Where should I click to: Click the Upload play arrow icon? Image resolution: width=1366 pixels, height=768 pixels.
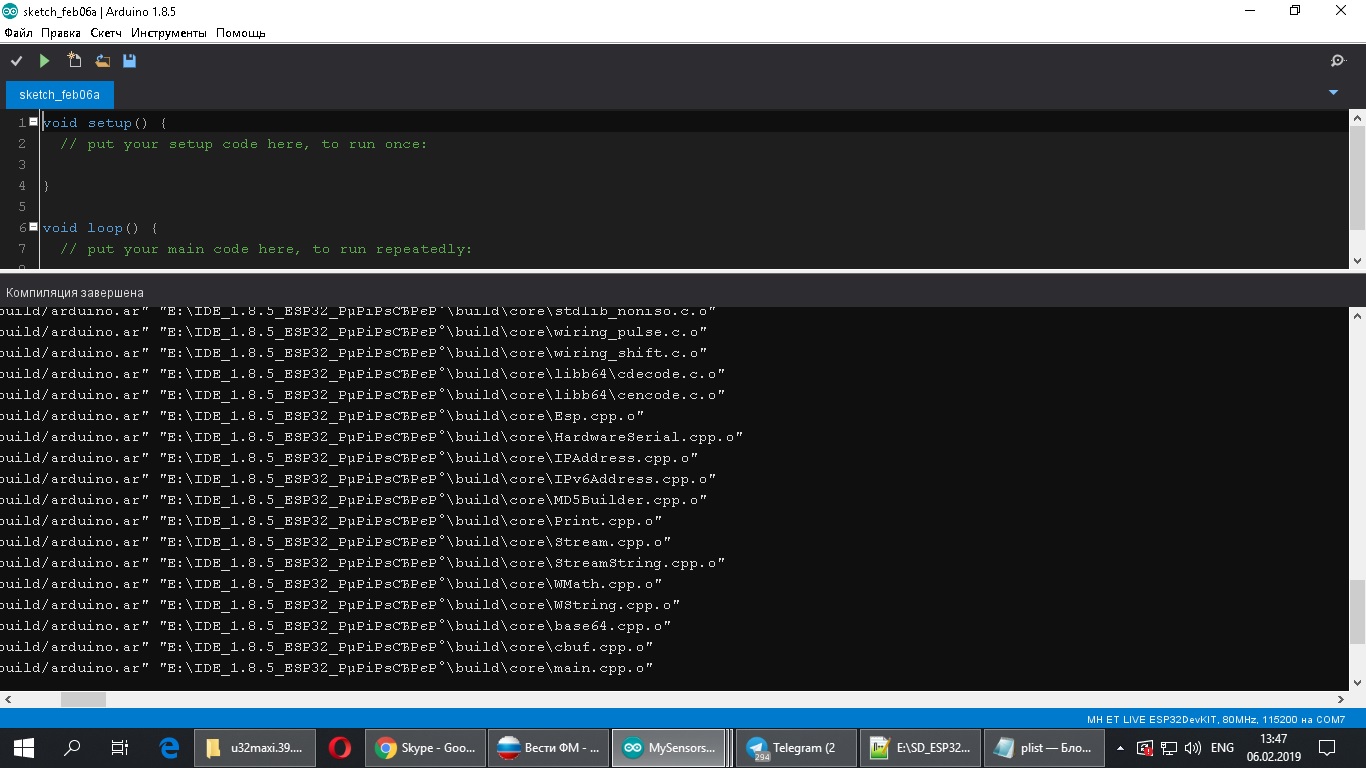coord(44,61)
